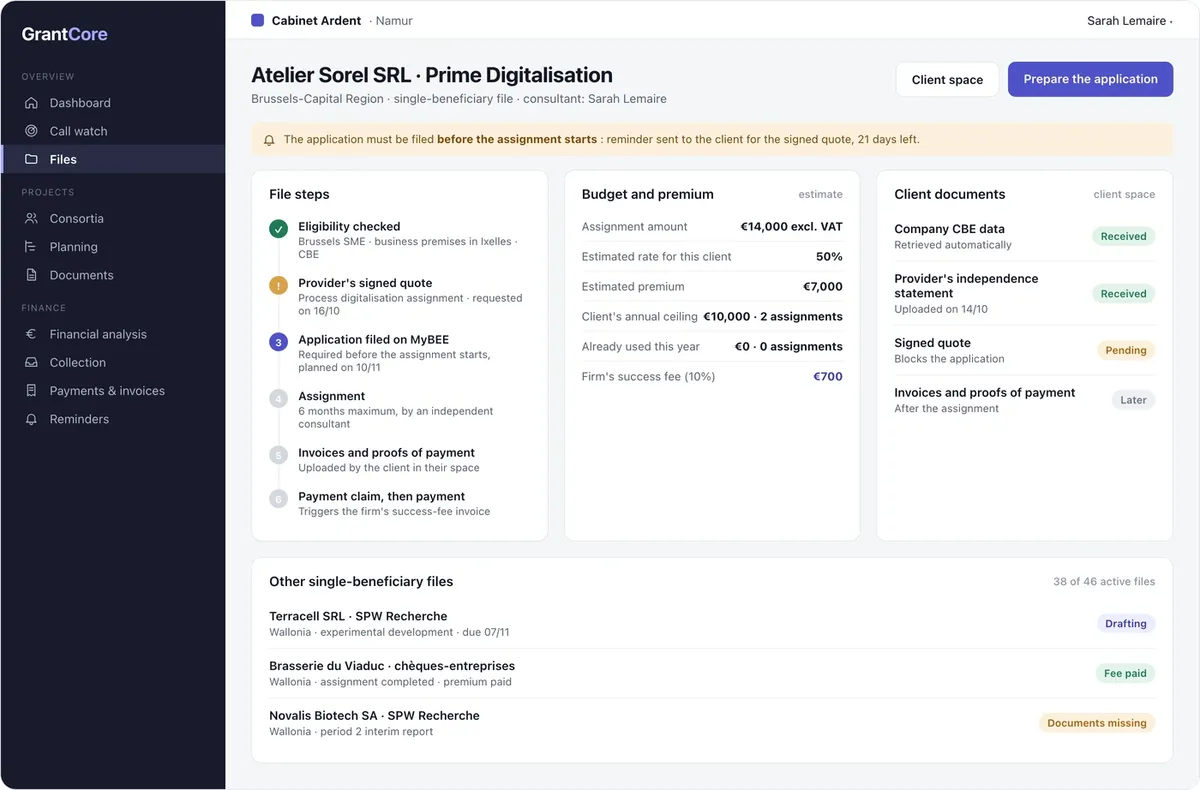The height and width of the screenshot is (790, 1200).
Task: Click the Documents file icon
Action: tap(31, 275)
